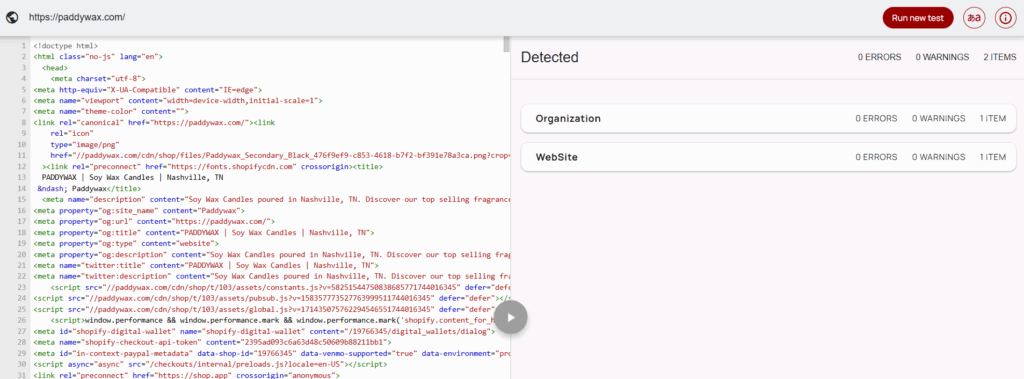Click the shop.app preconnect link line
Screen dimensions: 1024x379
[186, 375]
